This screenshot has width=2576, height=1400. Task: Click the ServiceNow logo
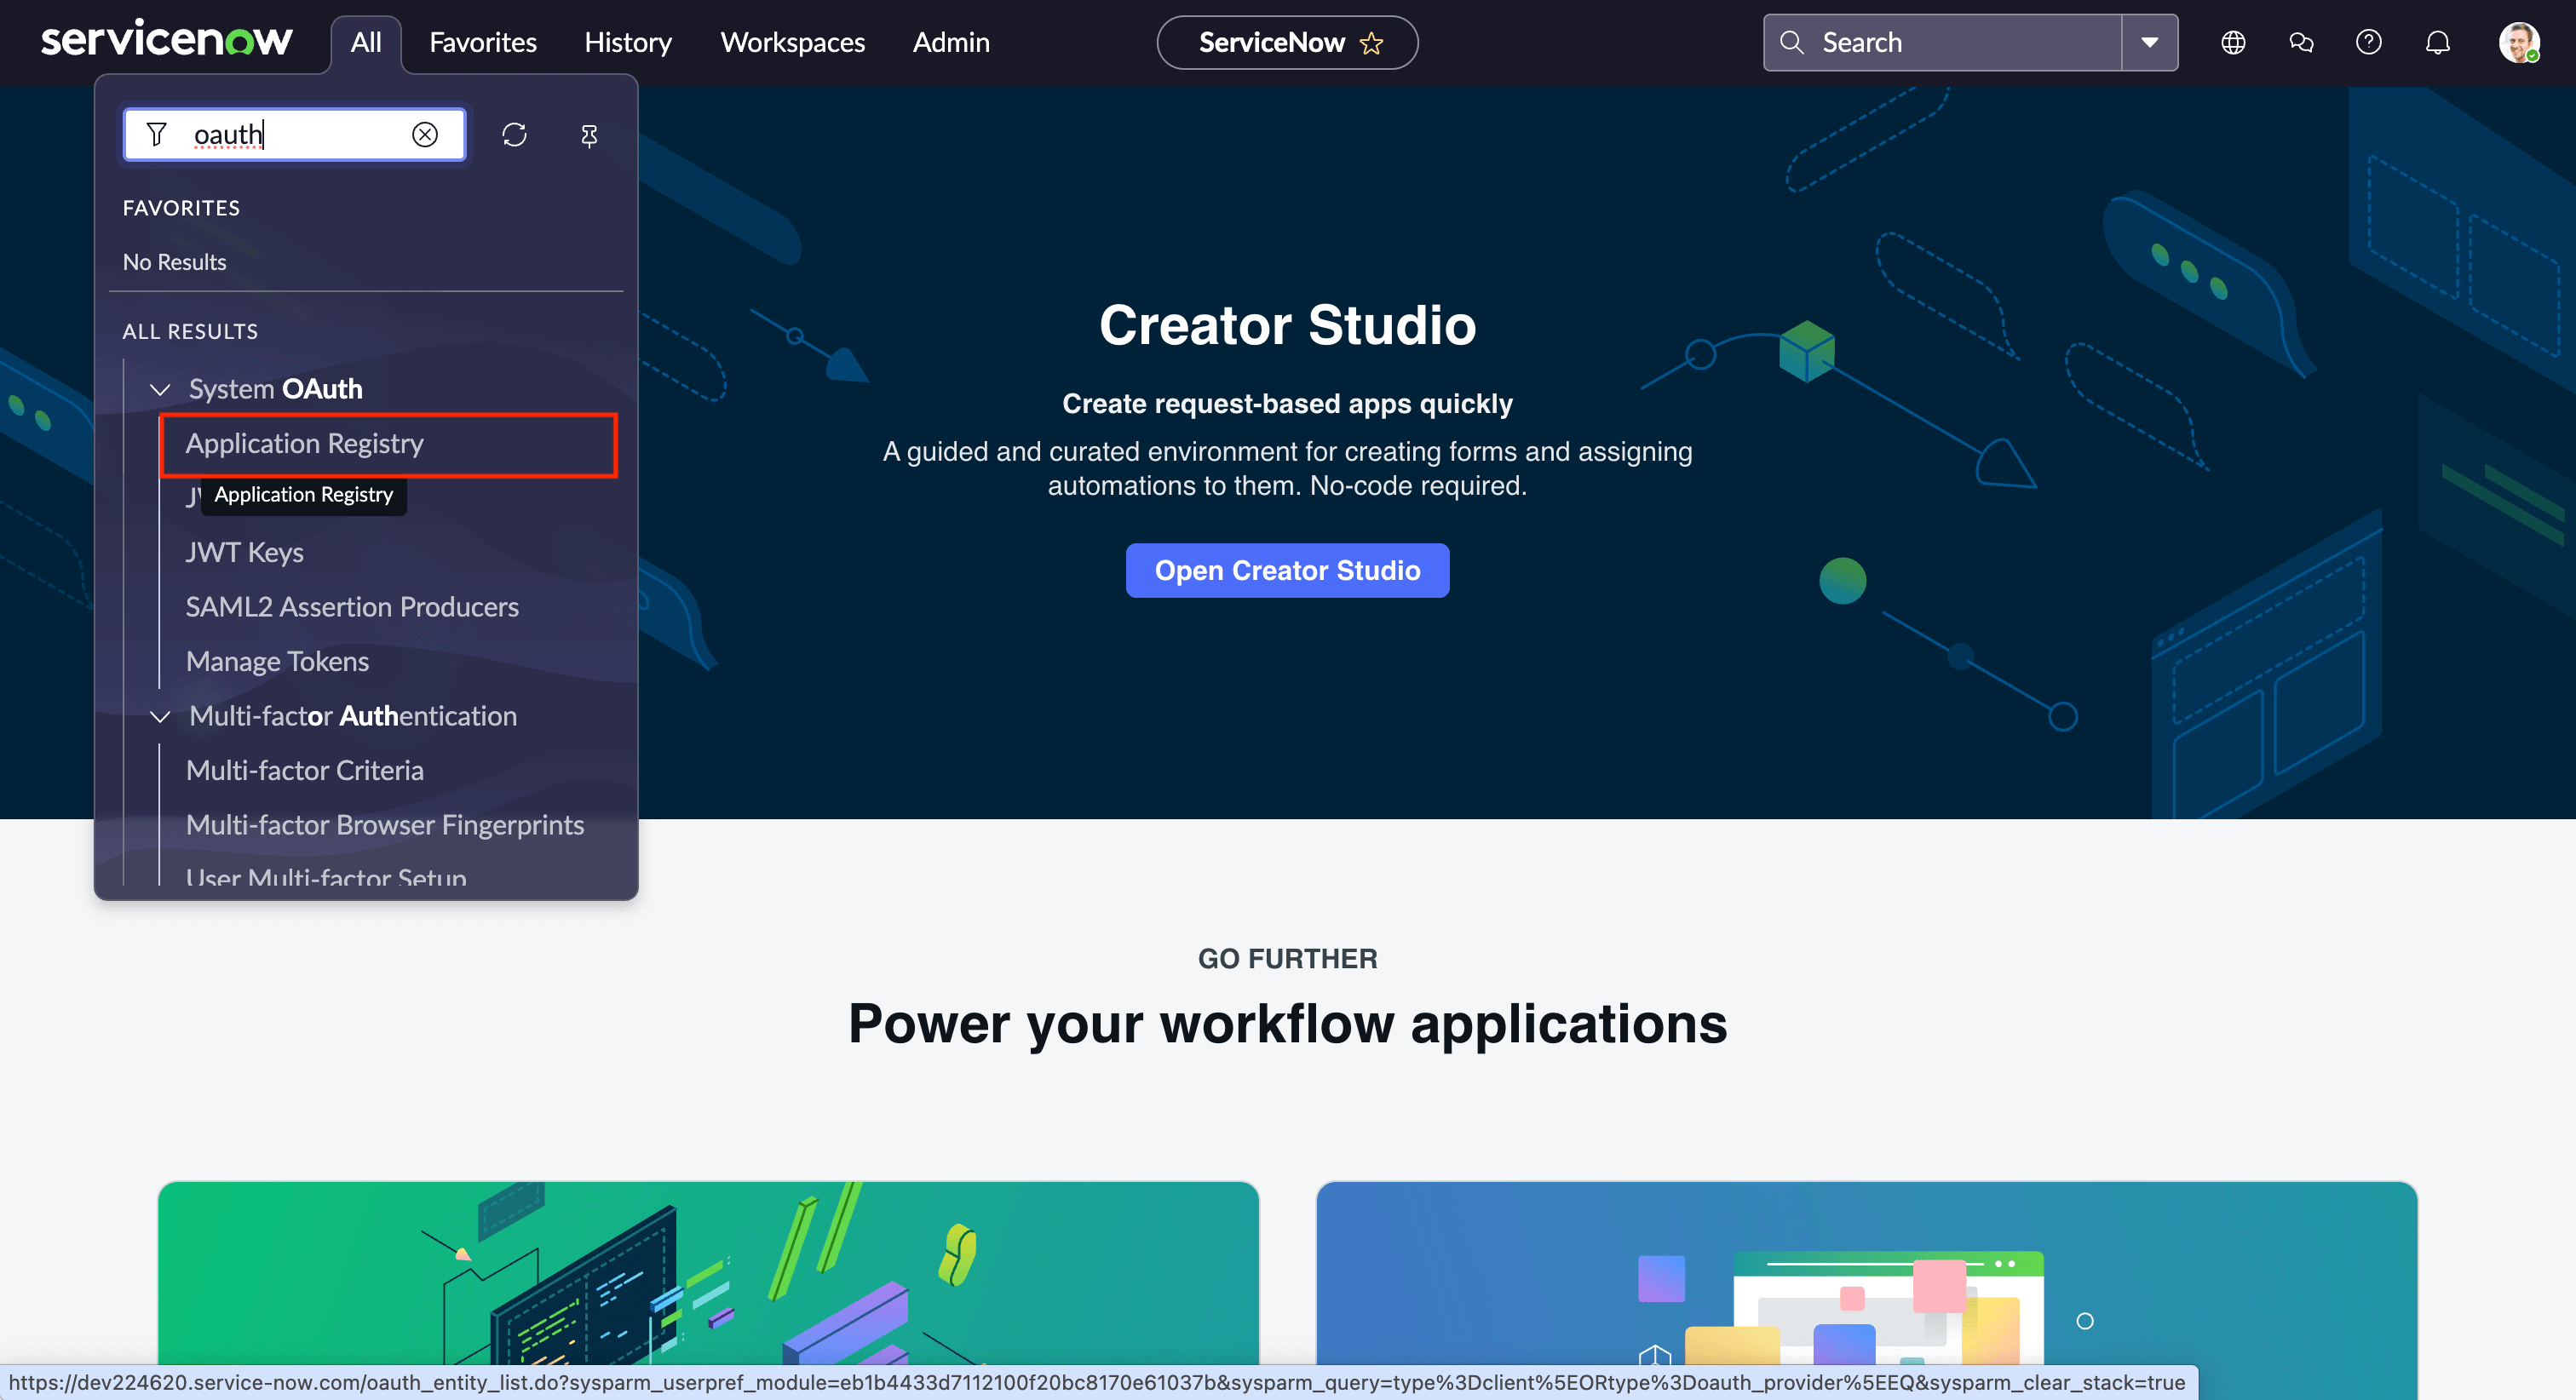pyautogui.click(x=166, y=40)
